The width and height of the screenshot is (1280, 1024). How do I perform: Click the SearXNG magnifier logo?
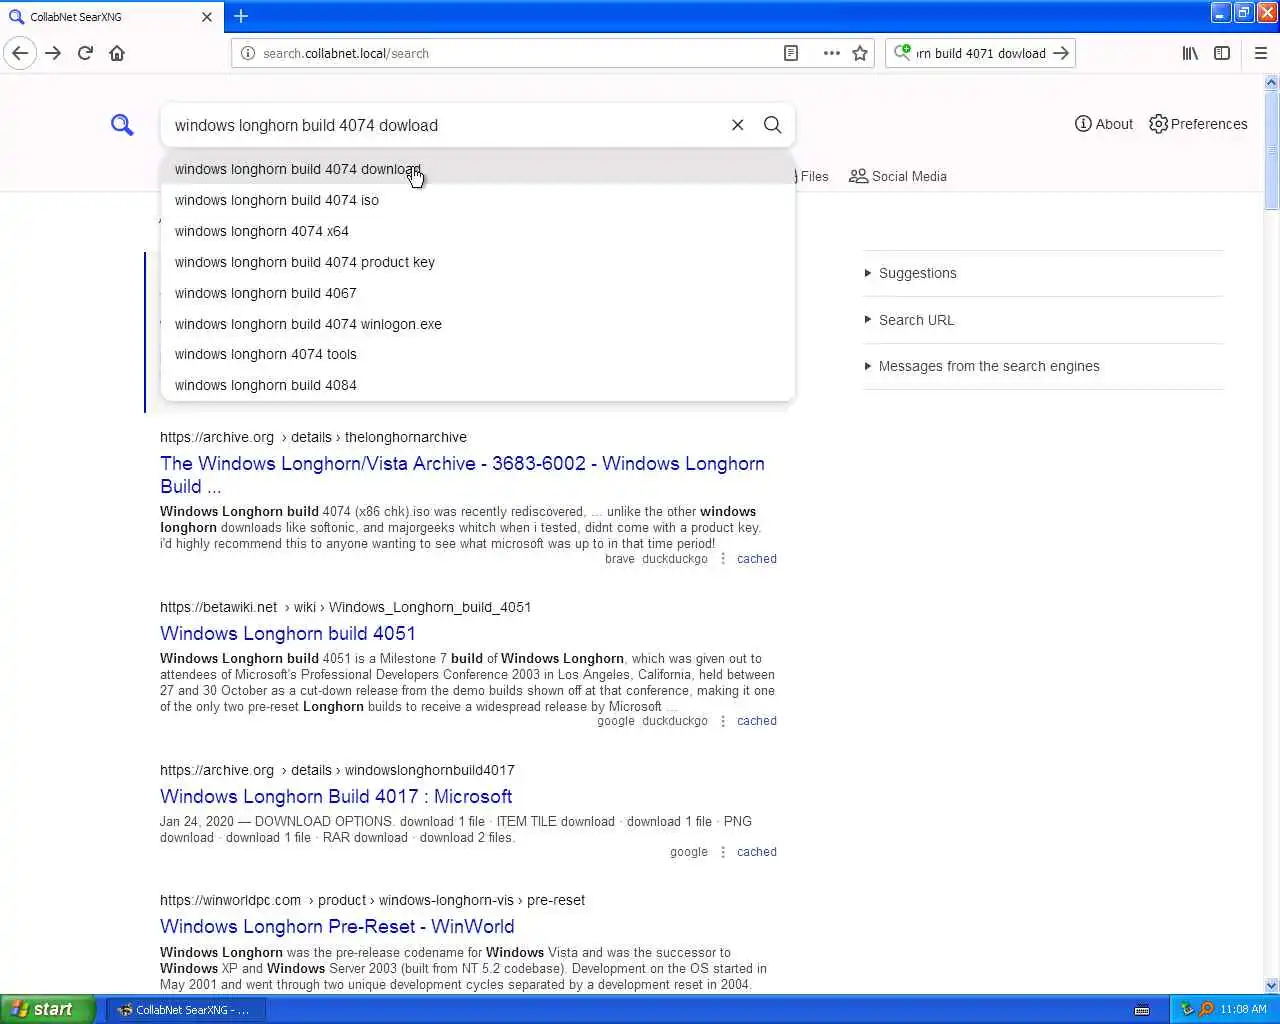[122, 125]
